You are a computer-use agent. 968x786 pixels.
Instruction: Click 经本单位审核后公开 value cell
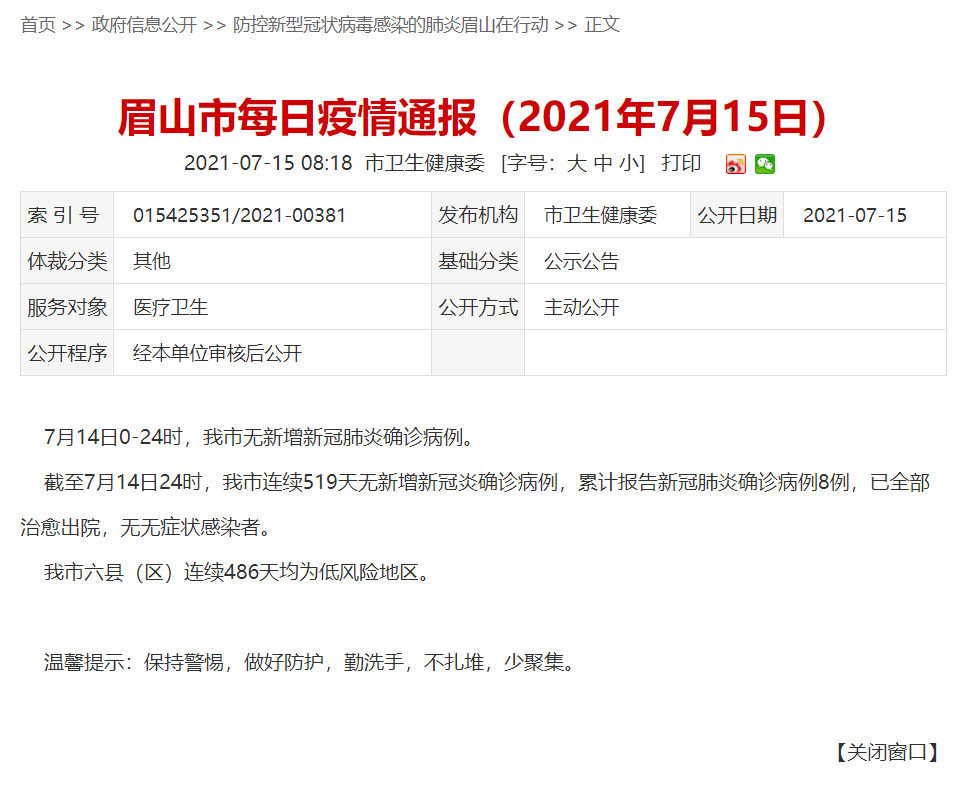point(272,353)
